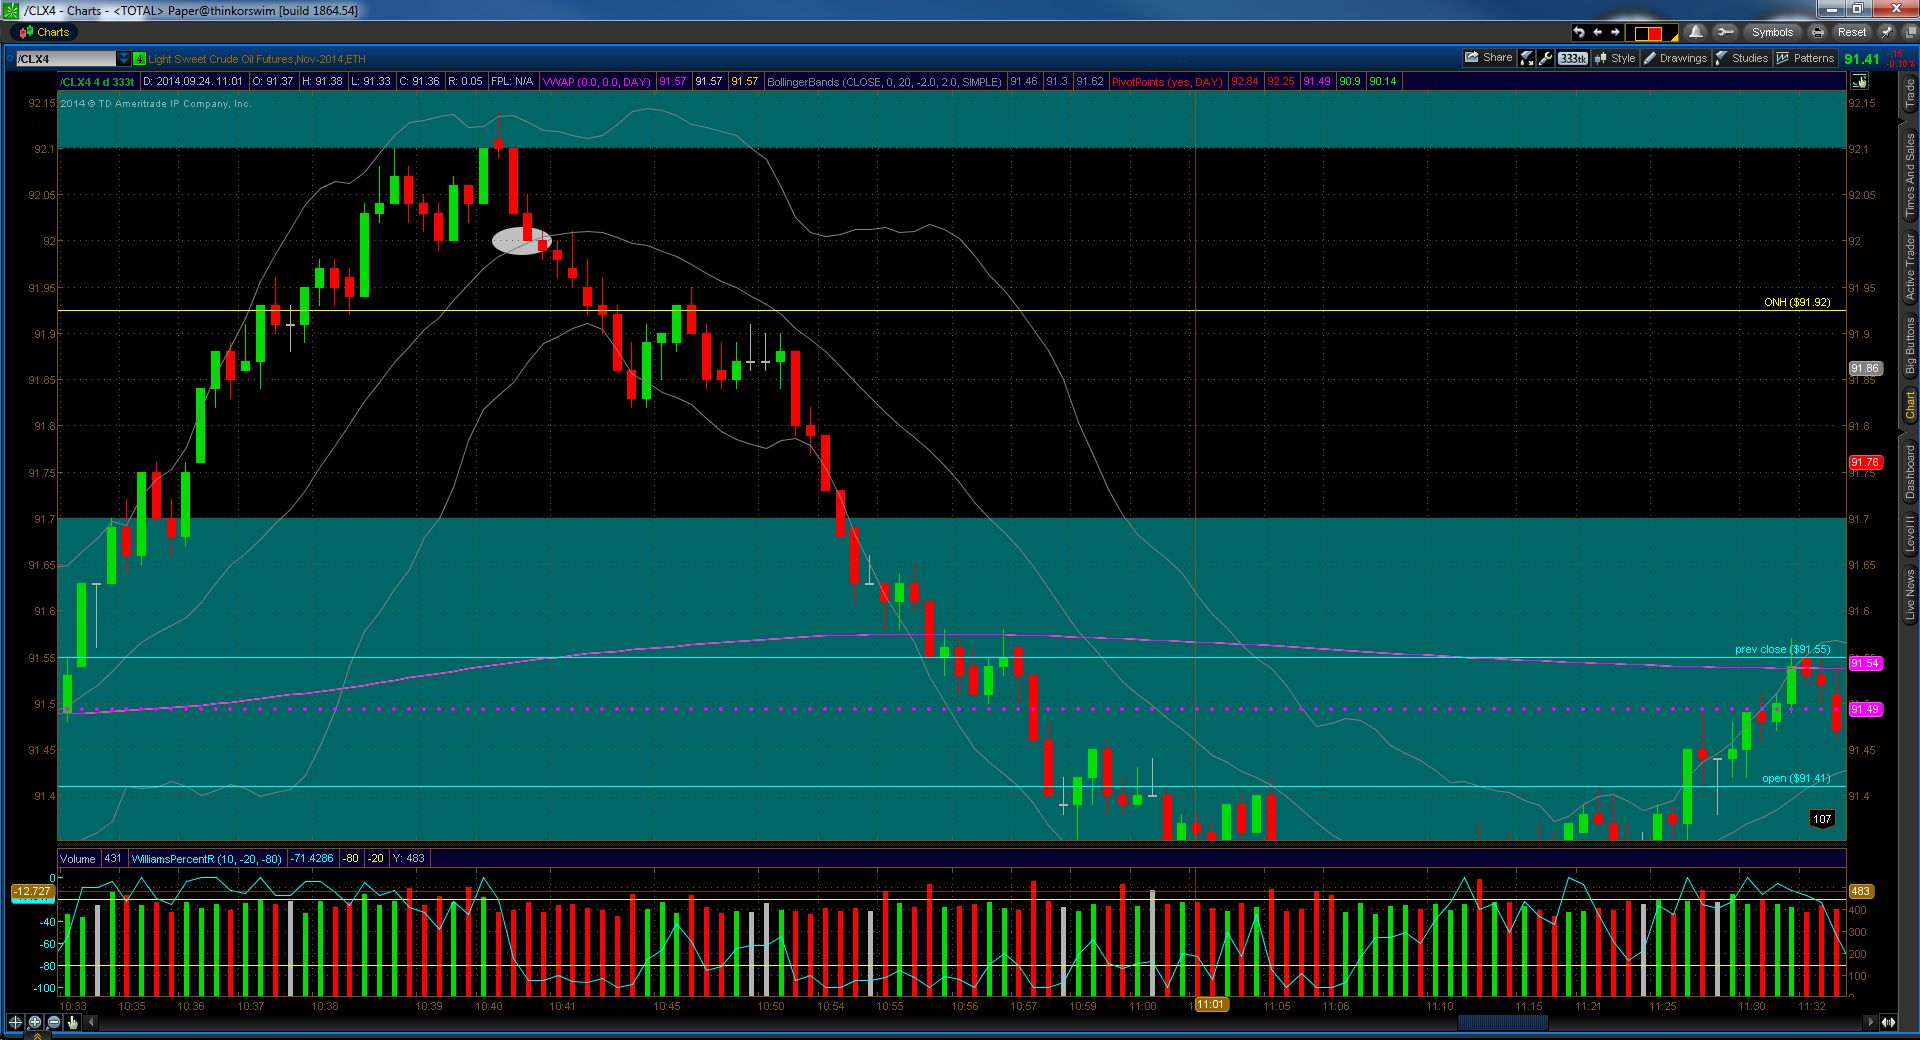Click the green 4 badge next to symbol
Image resolution: width=1920 pixels, height=1040 pixels.
(x=139, y=59)
